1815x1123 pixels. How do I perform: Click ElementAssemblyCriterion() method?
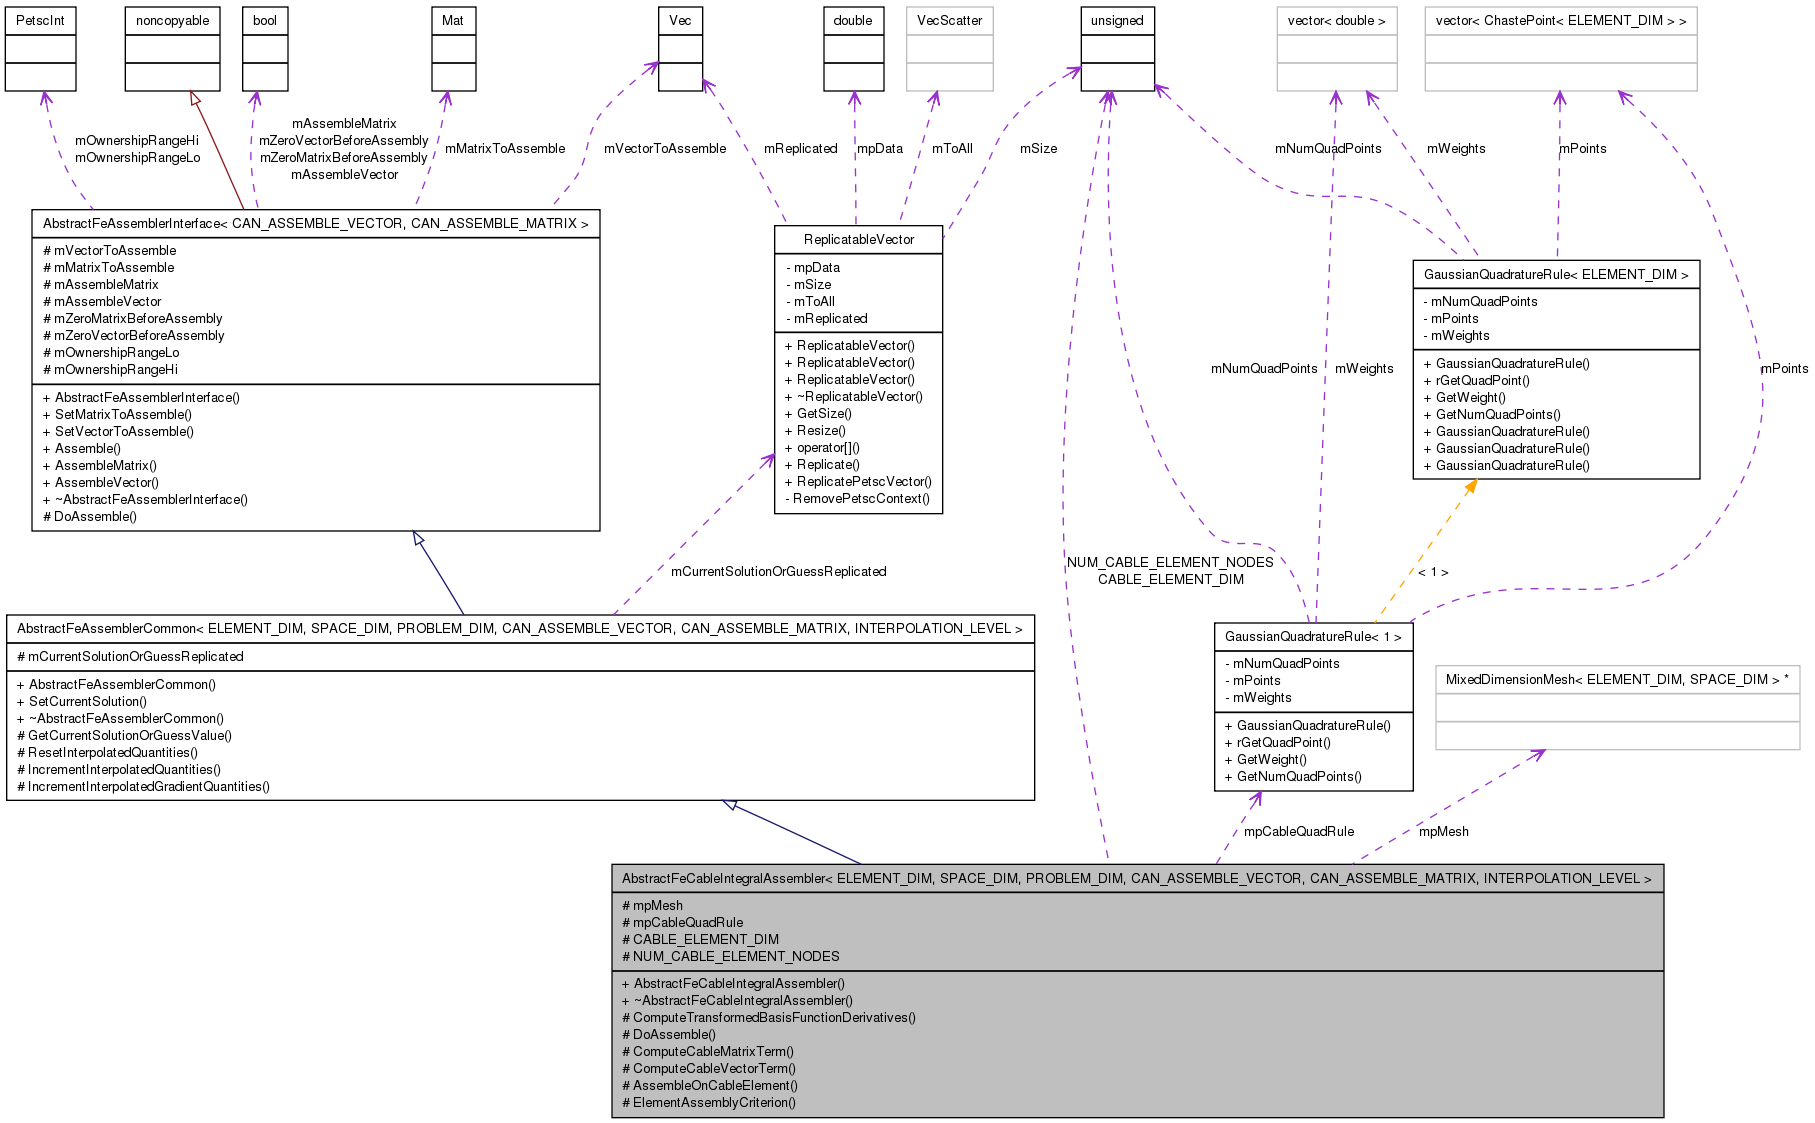(709, 1103)
